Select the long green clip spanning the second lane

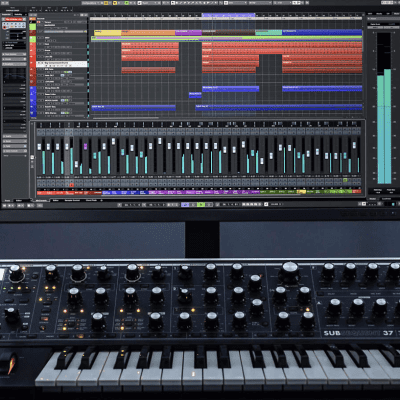227,38
